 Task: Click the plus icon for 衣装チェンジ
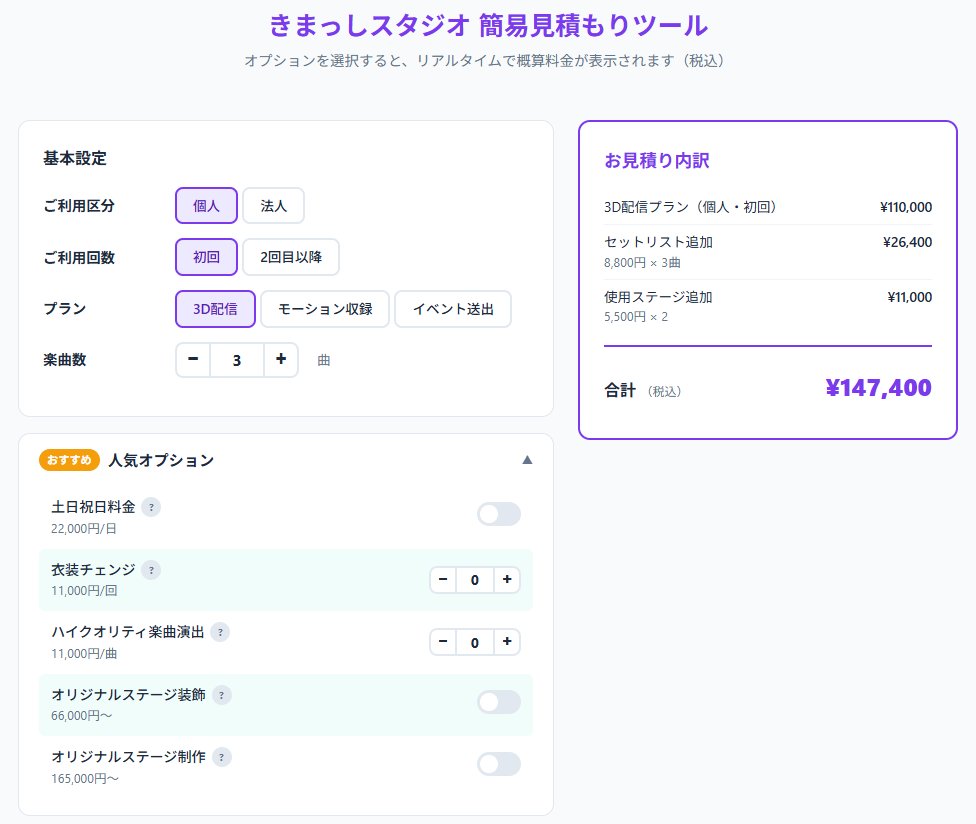(x=507, y=579)
